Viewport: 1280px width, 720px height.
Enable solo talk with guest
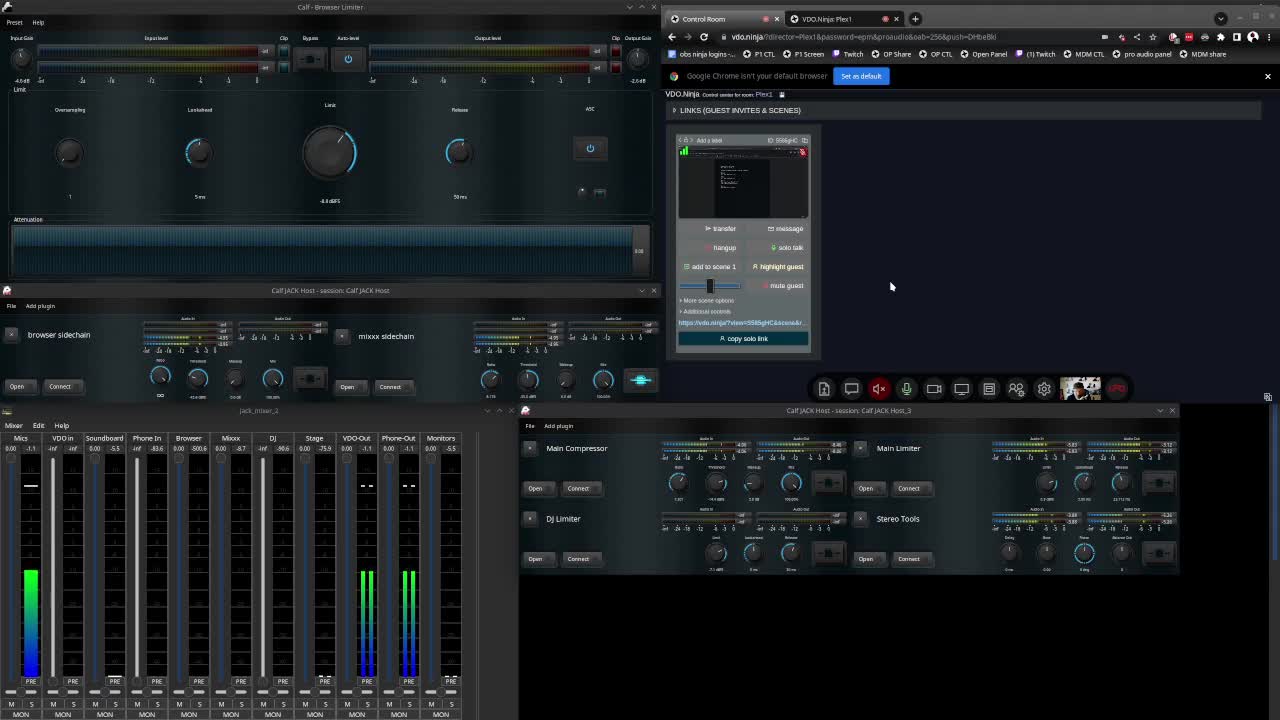pos(776,248)
